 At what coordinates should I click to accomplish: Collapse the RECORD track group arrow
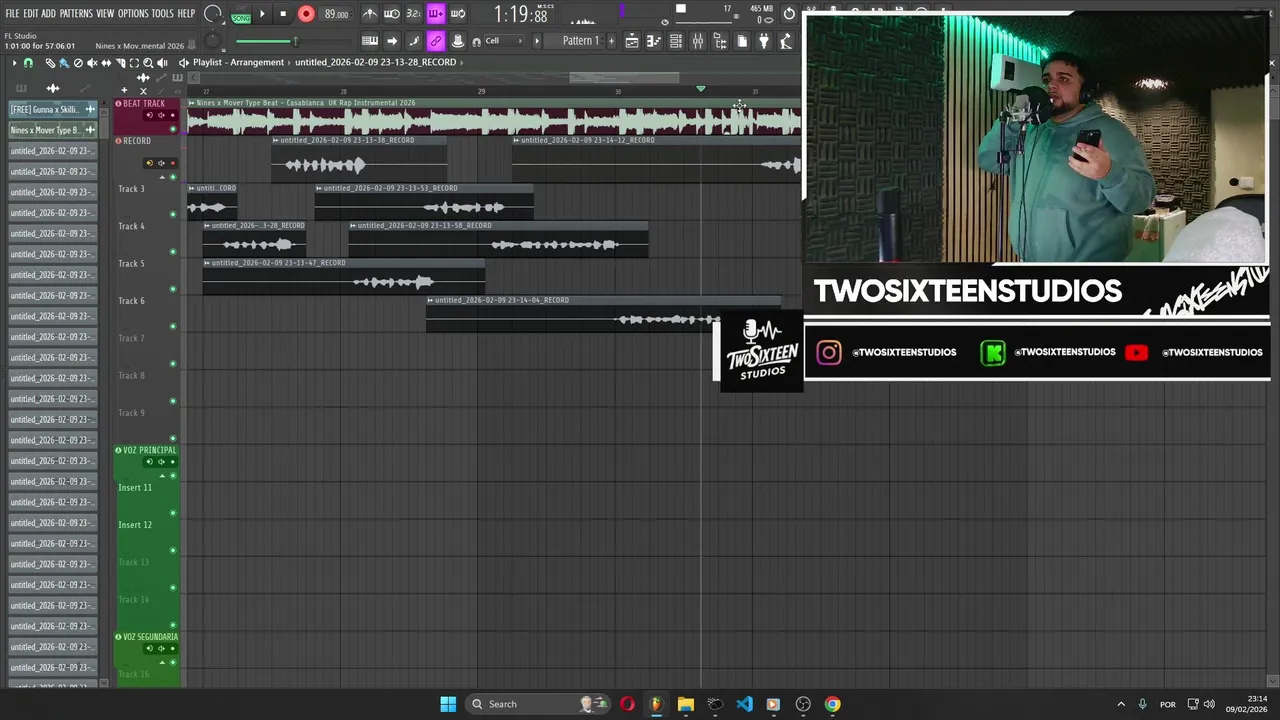(x=162, y=177)
